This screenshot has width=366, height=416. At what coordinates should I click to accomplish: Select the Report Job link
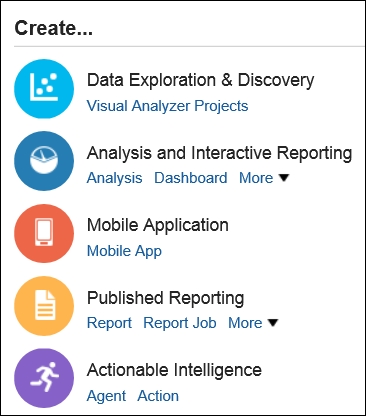pos(180,323)
